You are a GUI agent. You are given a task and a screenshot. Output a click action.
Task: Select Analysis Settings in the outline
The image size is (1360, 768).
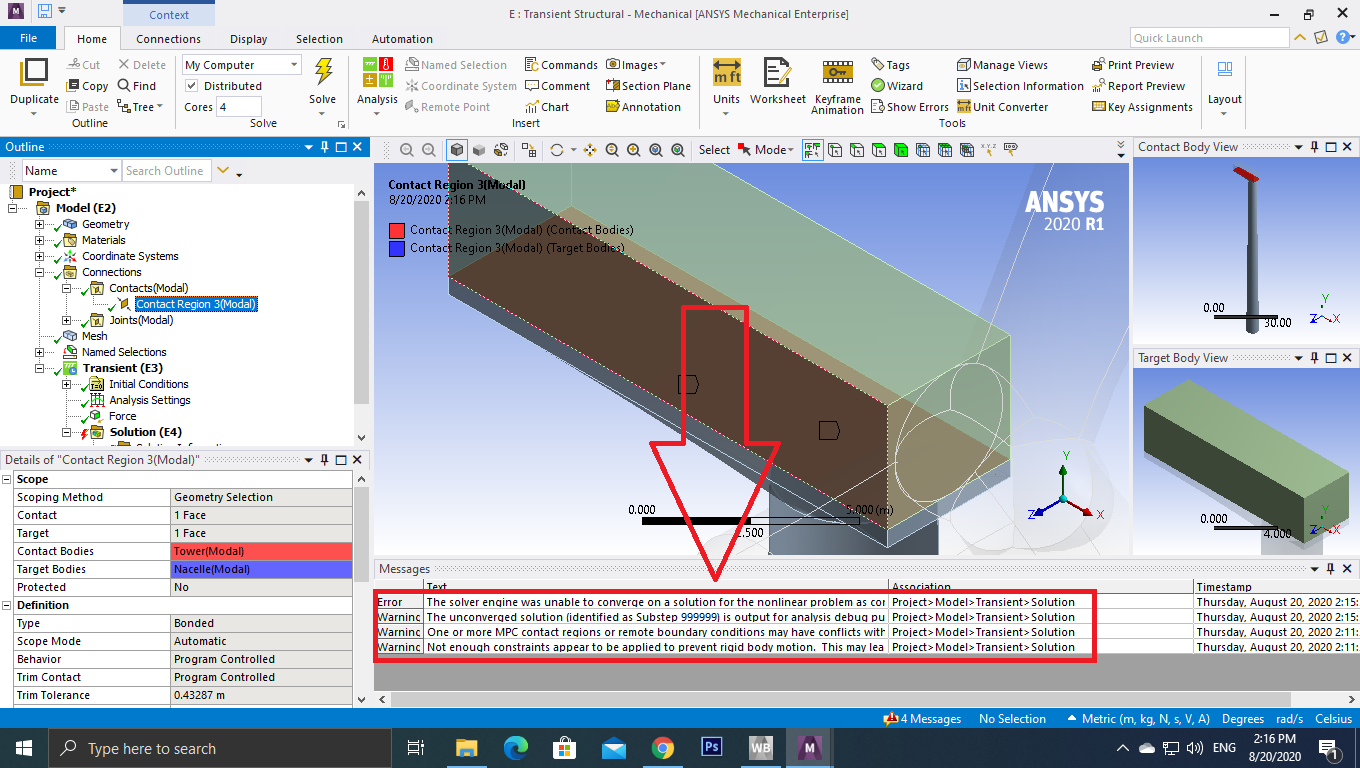[x=149, y=400]
